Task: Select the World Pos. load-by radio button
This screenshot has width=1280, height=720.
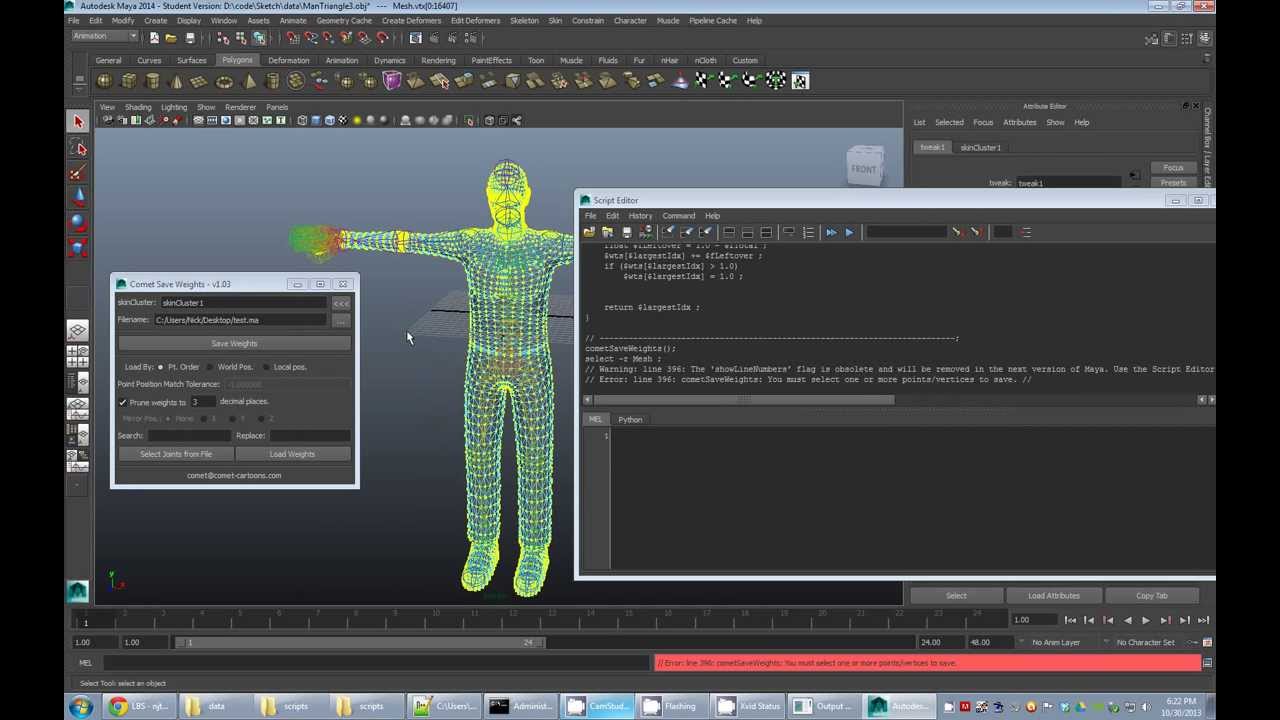Action: [x=210, y=367]
